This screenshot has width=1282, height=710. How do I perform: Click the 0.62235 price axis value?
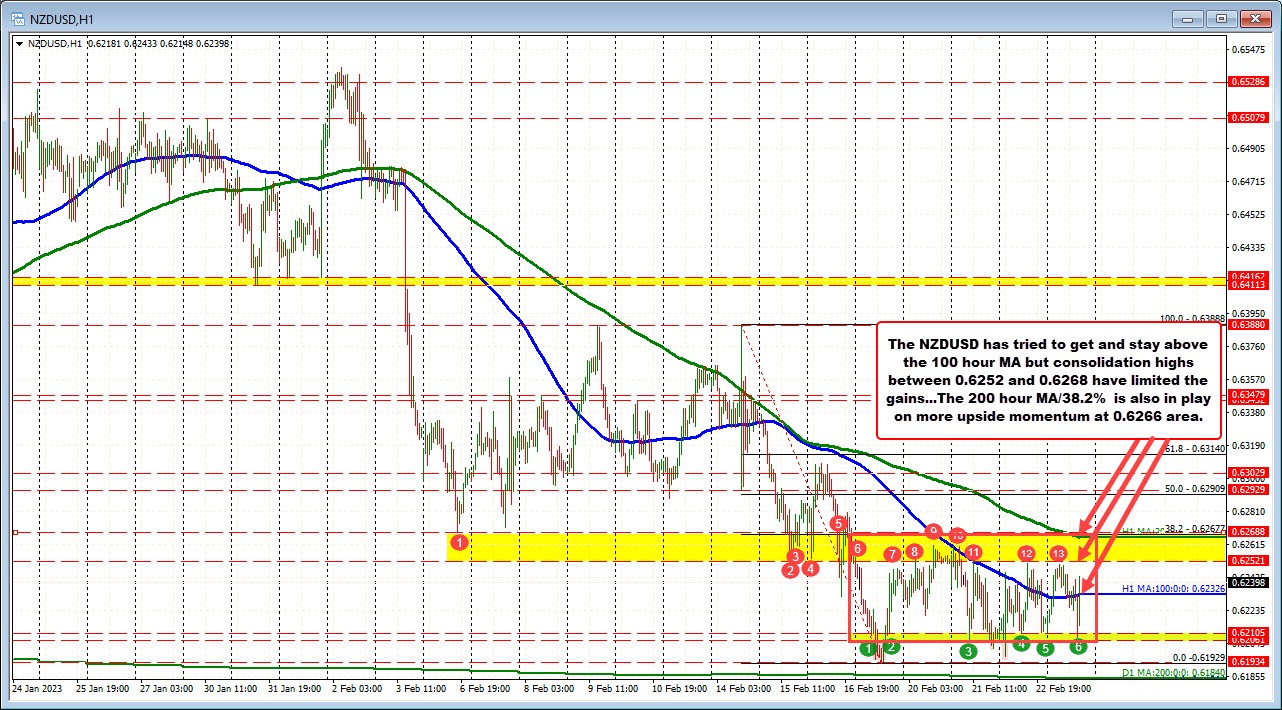tap(1248, 611)
